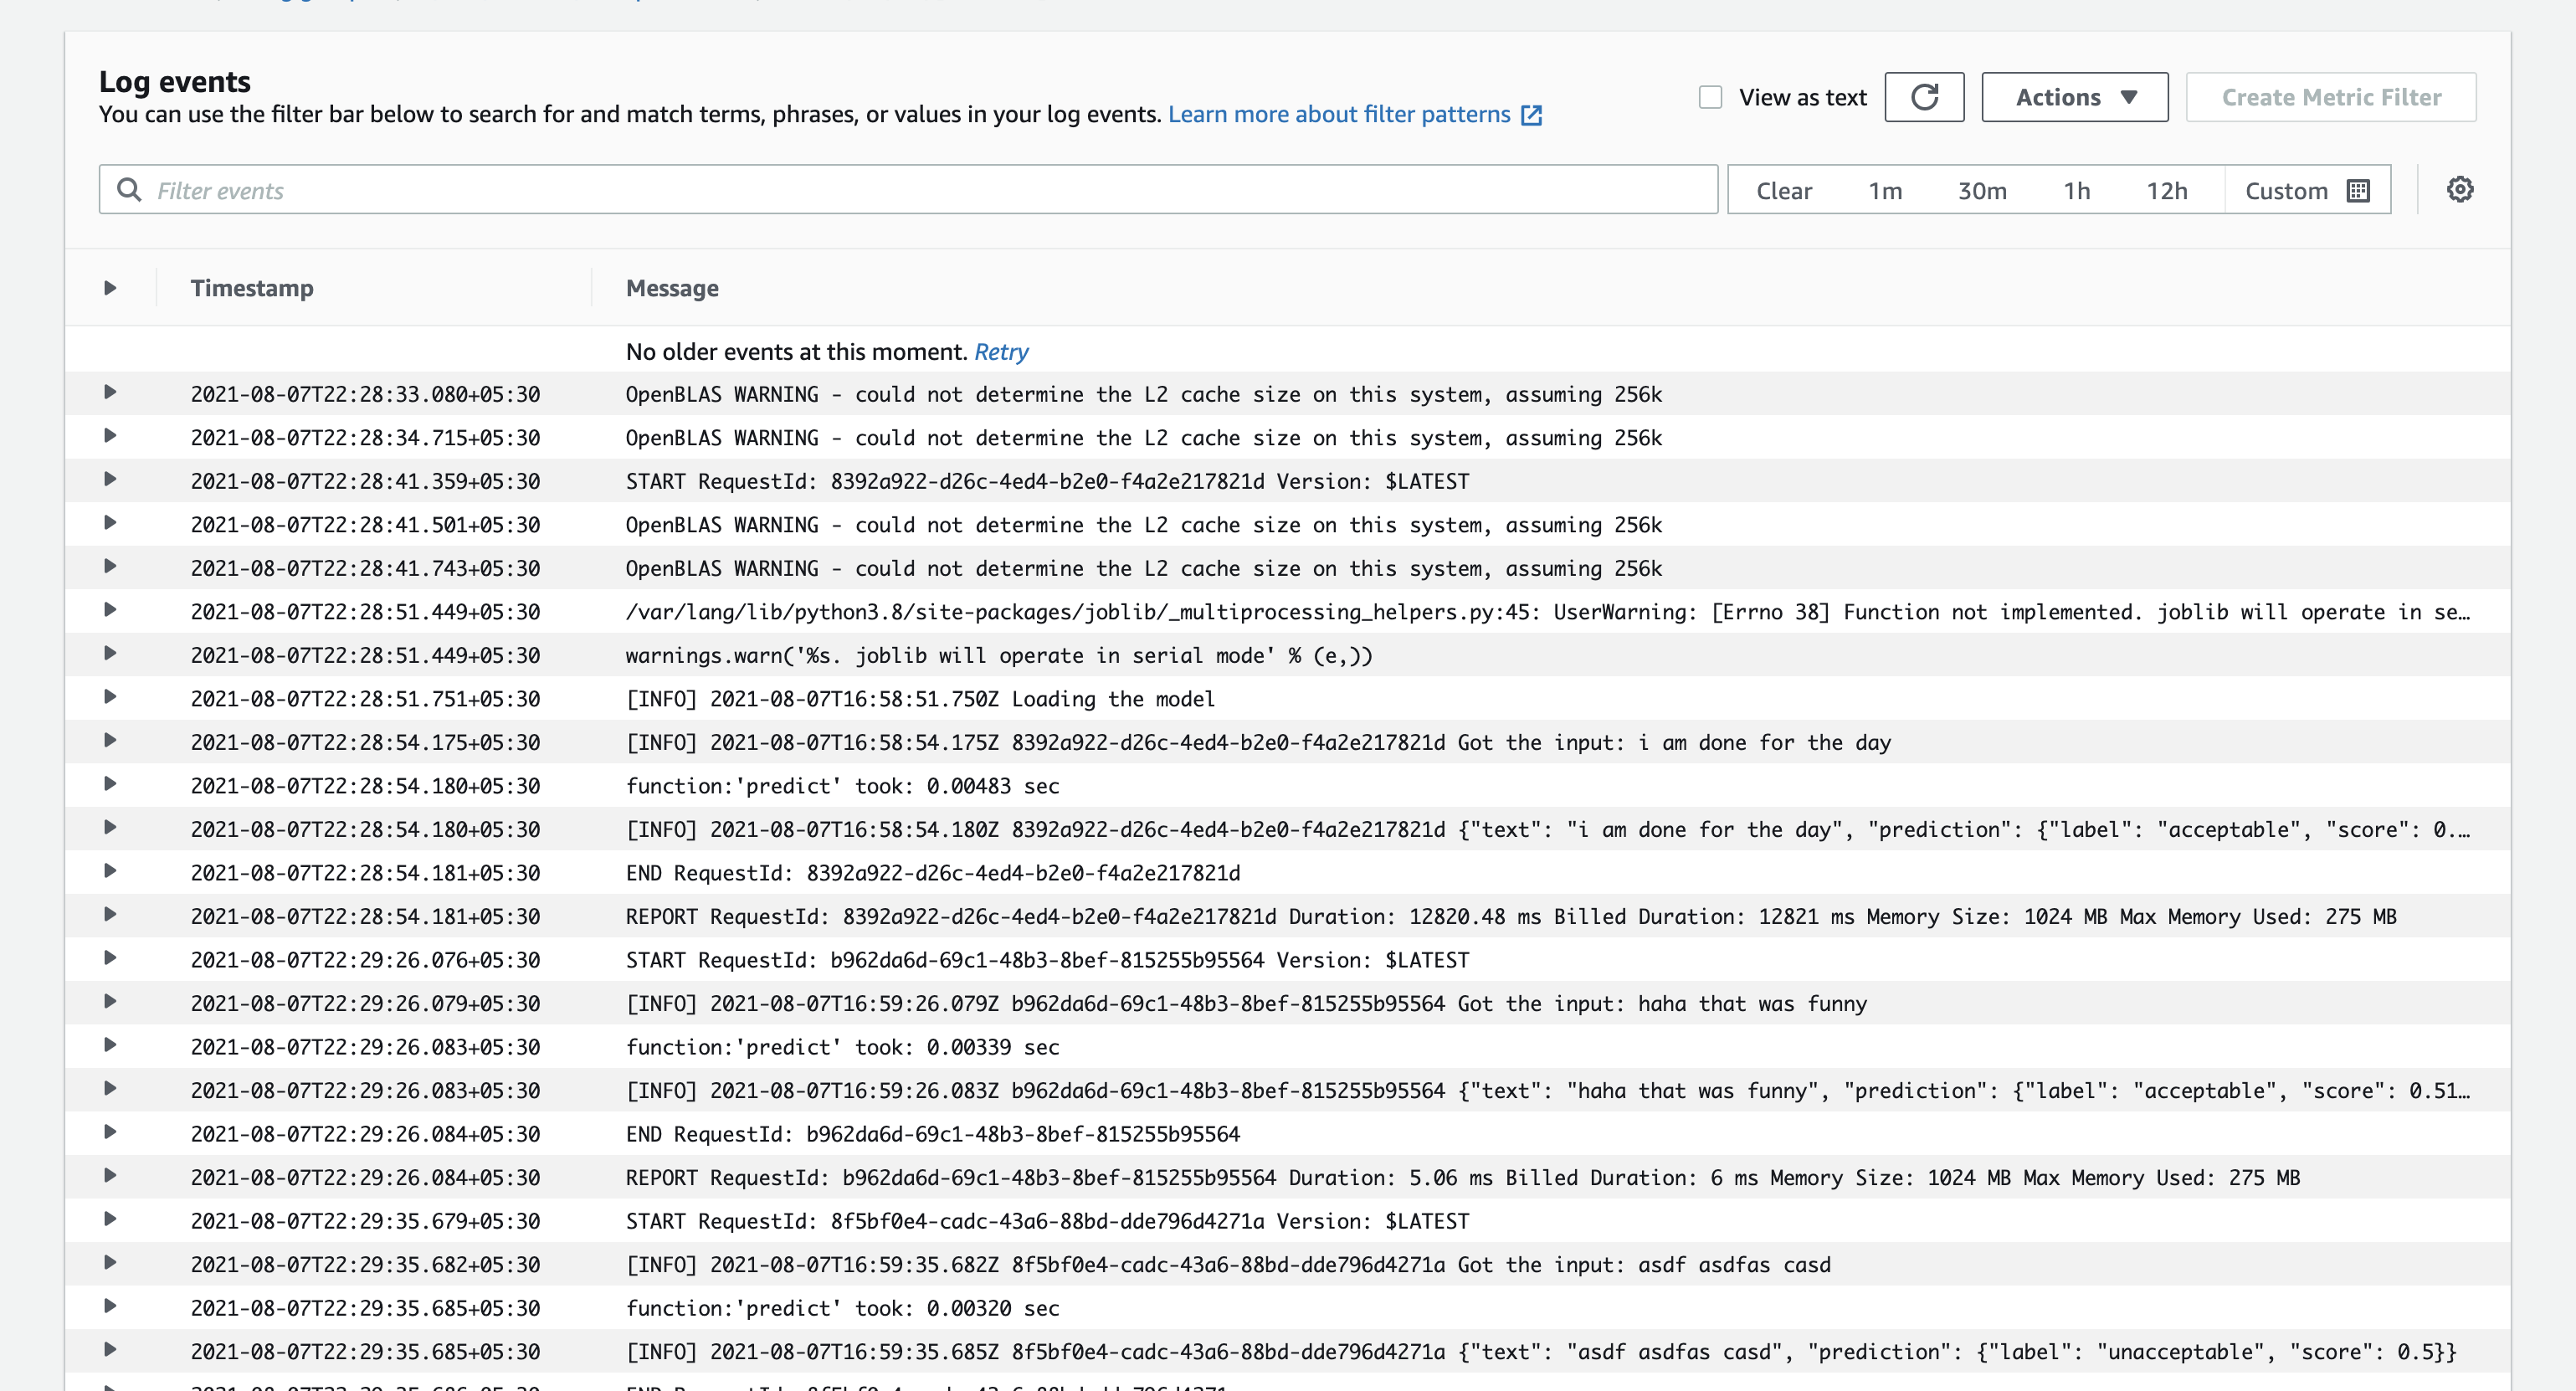2576x1391 pixels.
Task: Expand the Loading the model log row
Action: pyautogui.click(x=110, y=697)
